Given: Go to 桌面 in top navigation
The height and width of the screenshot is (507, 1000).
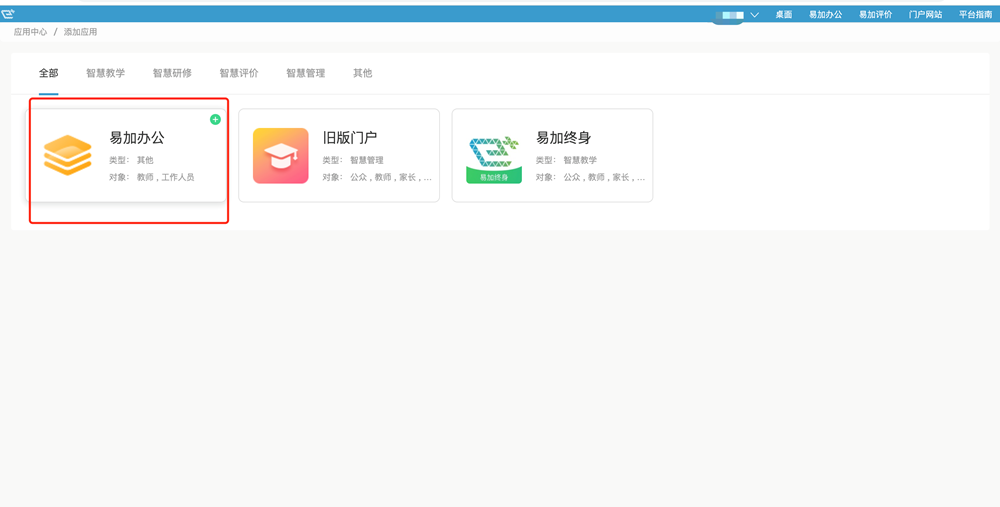Looking at the screenshot, I should (784, 15).
